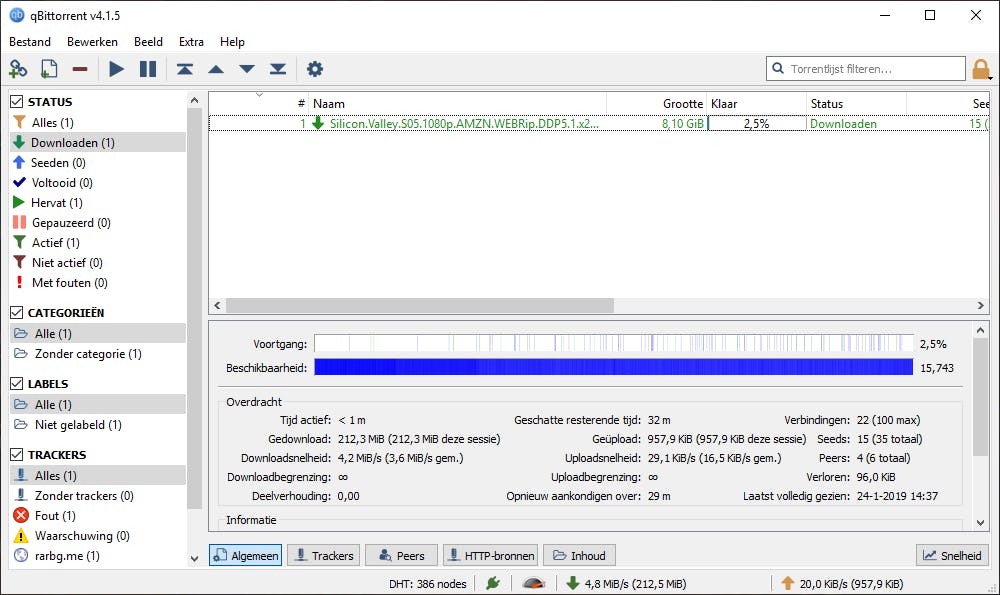1000x595 pixels.
Task: Click the 2,5% Klaar progress cell
Action: [757, 123]
